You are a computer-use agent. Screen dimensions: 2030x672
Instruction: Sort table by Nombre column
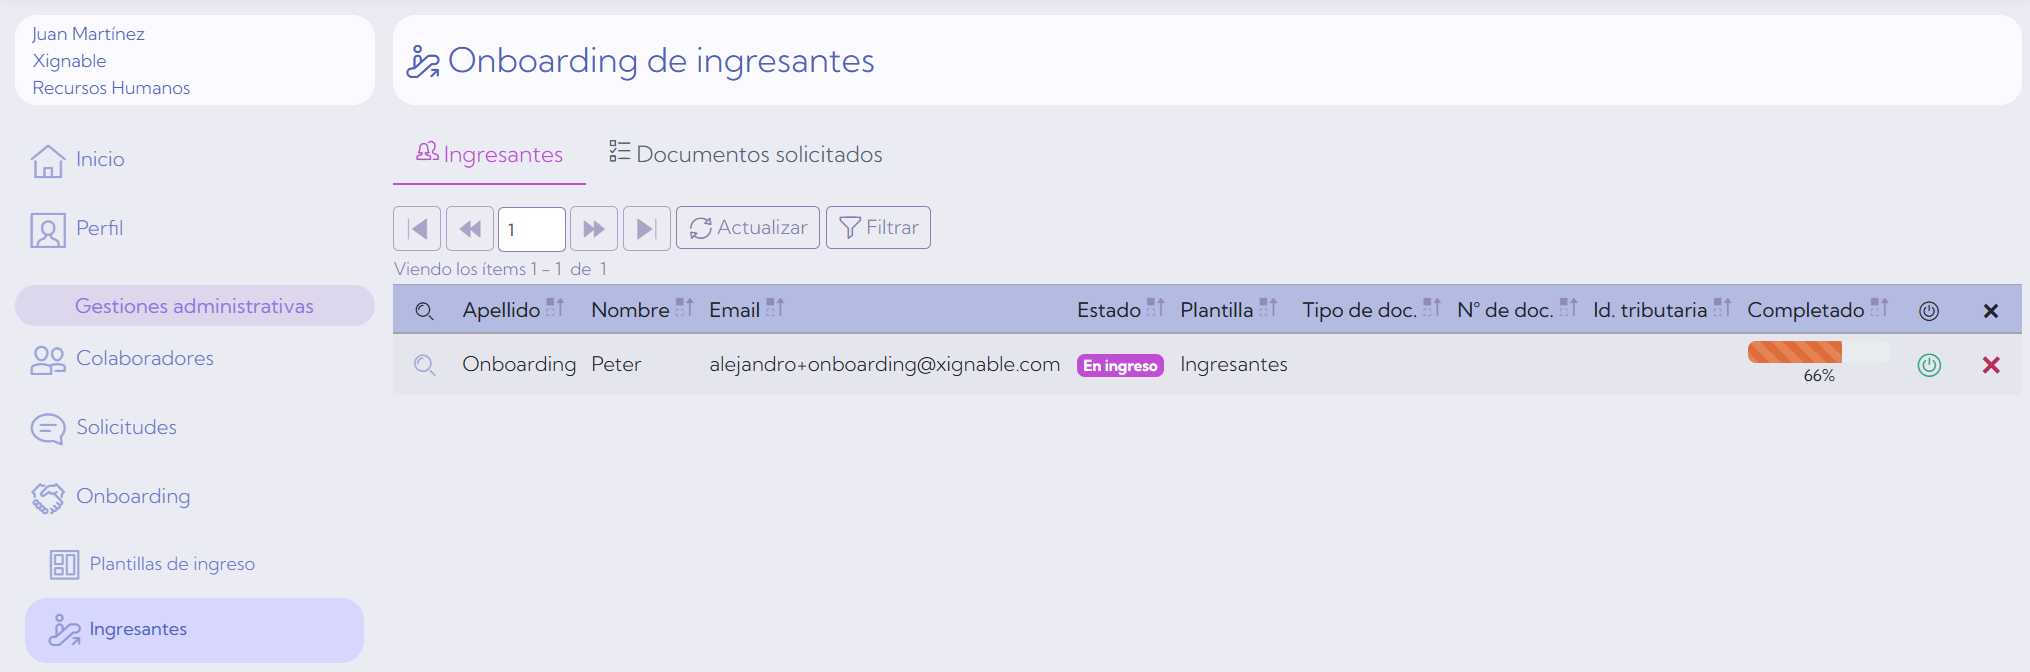click(684, 308)
